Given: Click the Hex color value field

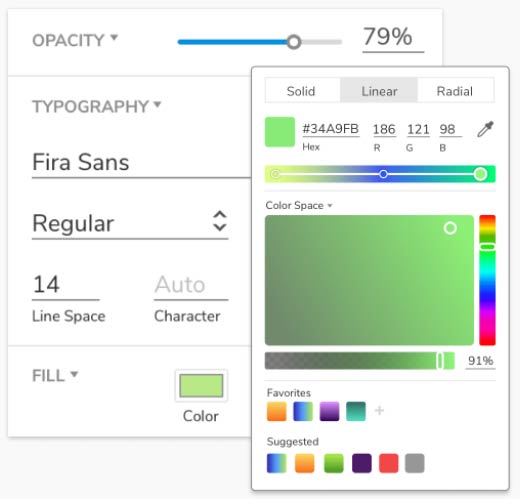Looking at the screenshot, I should [330, 129].
